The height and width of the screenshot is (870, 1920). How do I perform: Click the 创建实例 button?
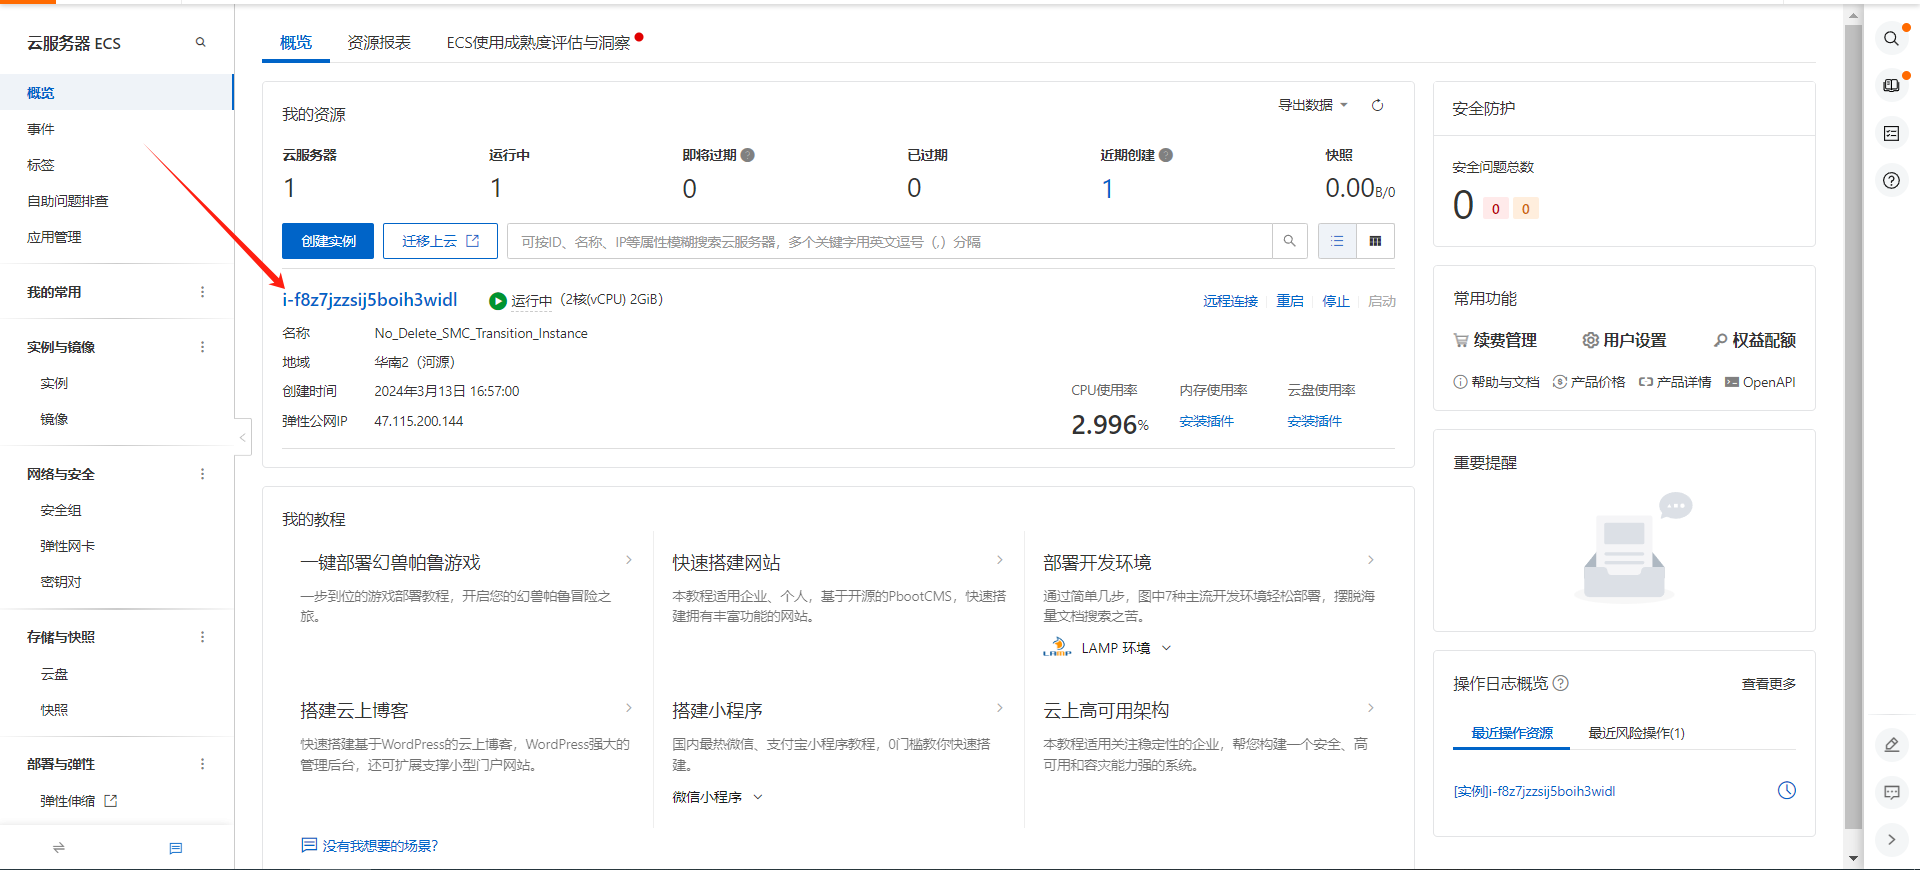328,241
